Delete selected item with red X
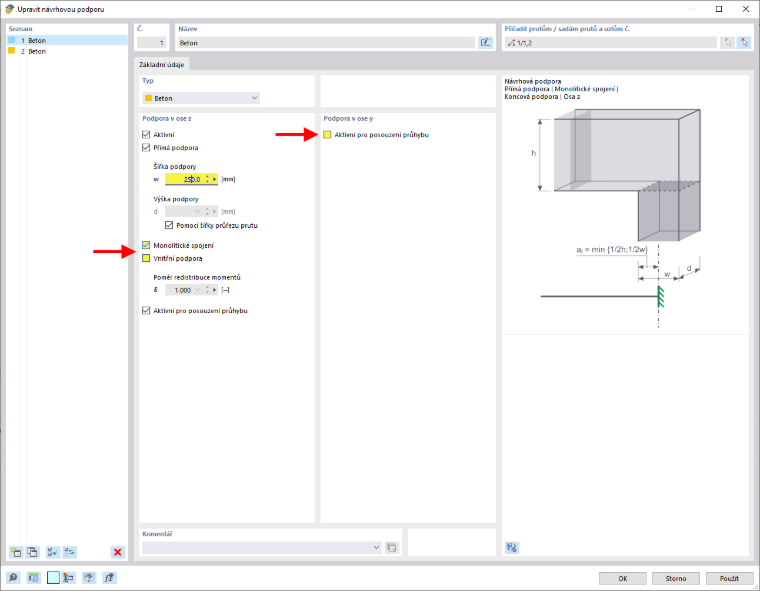 click(x=117, y=552)
